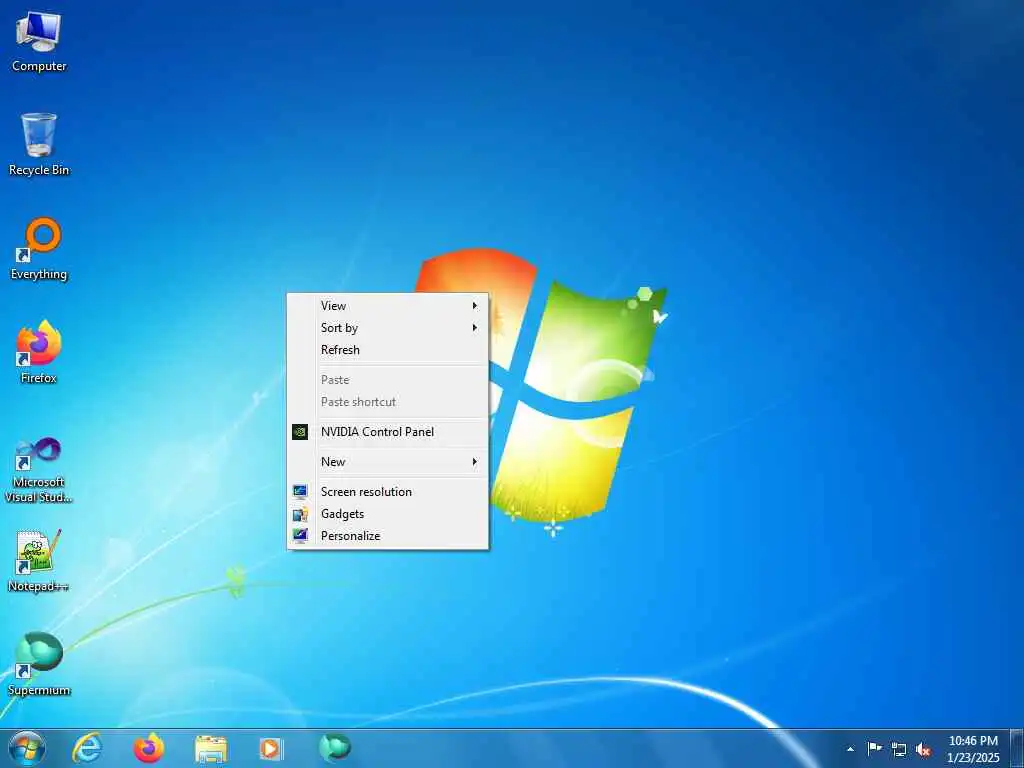Show hidden tray icons arrow

850,749
